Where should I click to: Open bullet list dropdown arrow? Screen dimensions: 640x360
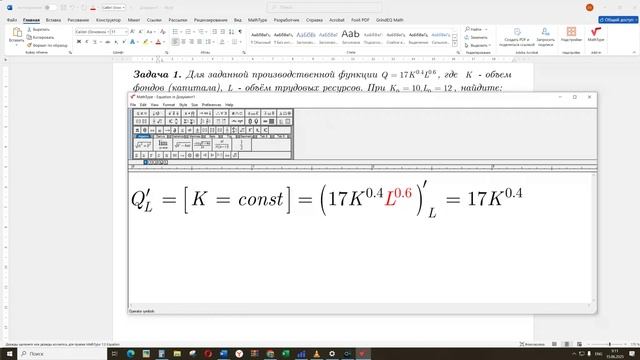pos(181,32)
